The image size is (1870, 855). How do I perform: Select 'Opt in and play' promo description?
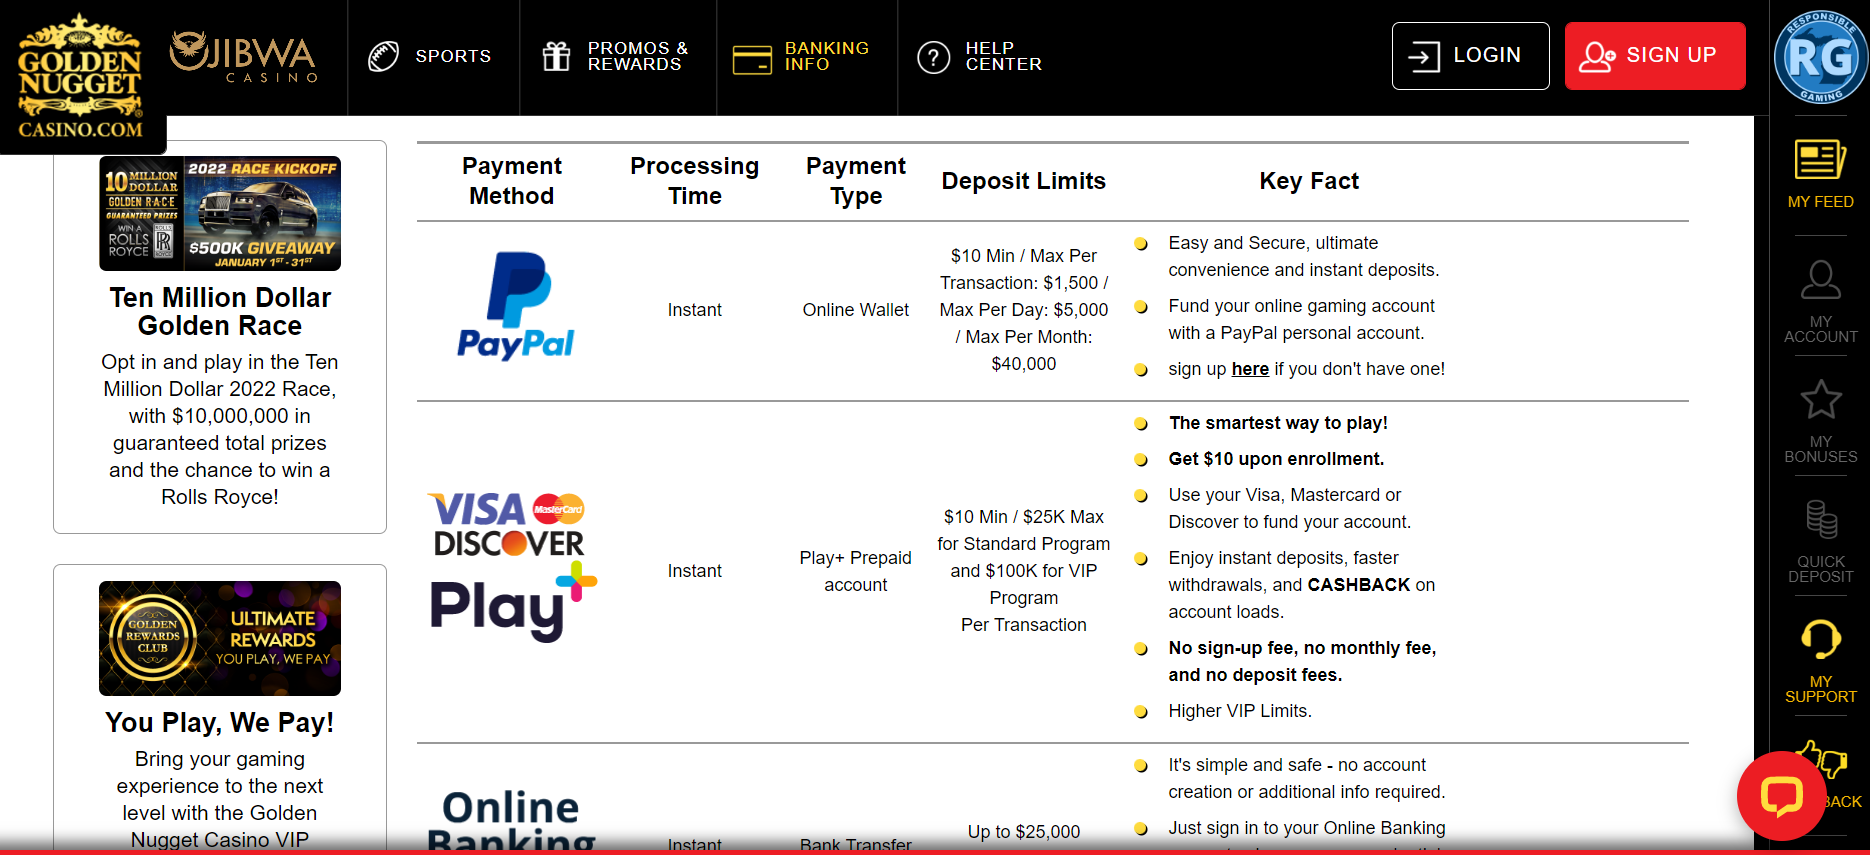point(220,429)
